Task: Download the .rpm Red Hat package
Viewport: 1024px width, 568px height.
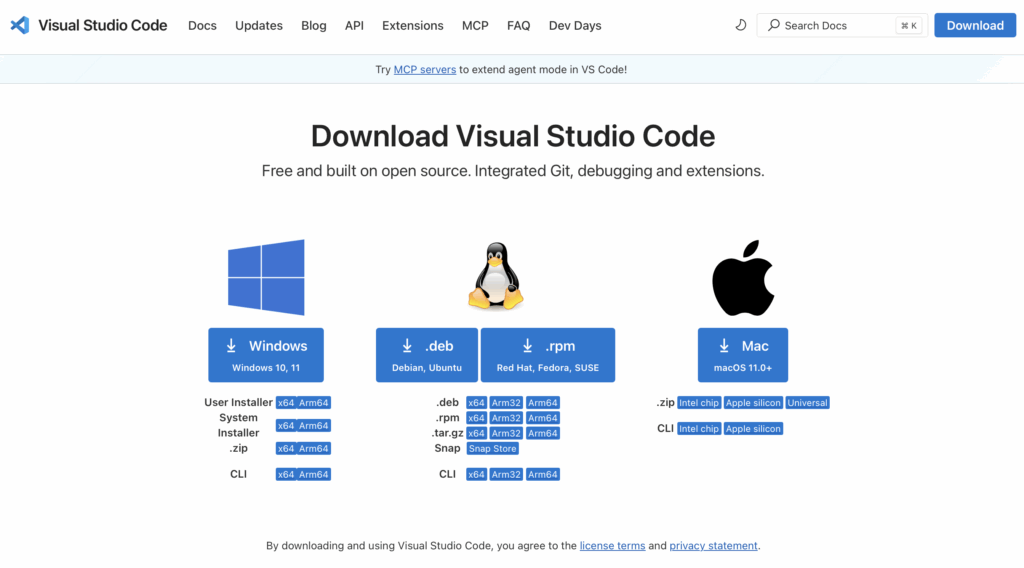Action: click(548, 355)
